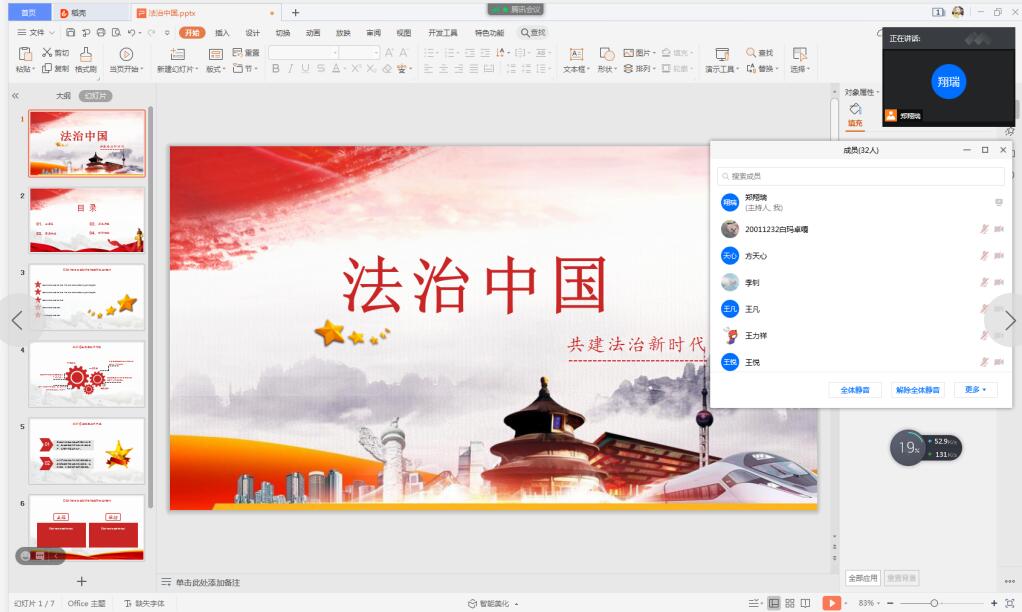Select slide 2 目录 thumbnail
The width and height of the screenshot is (1022, 612).
coord(87,220)
